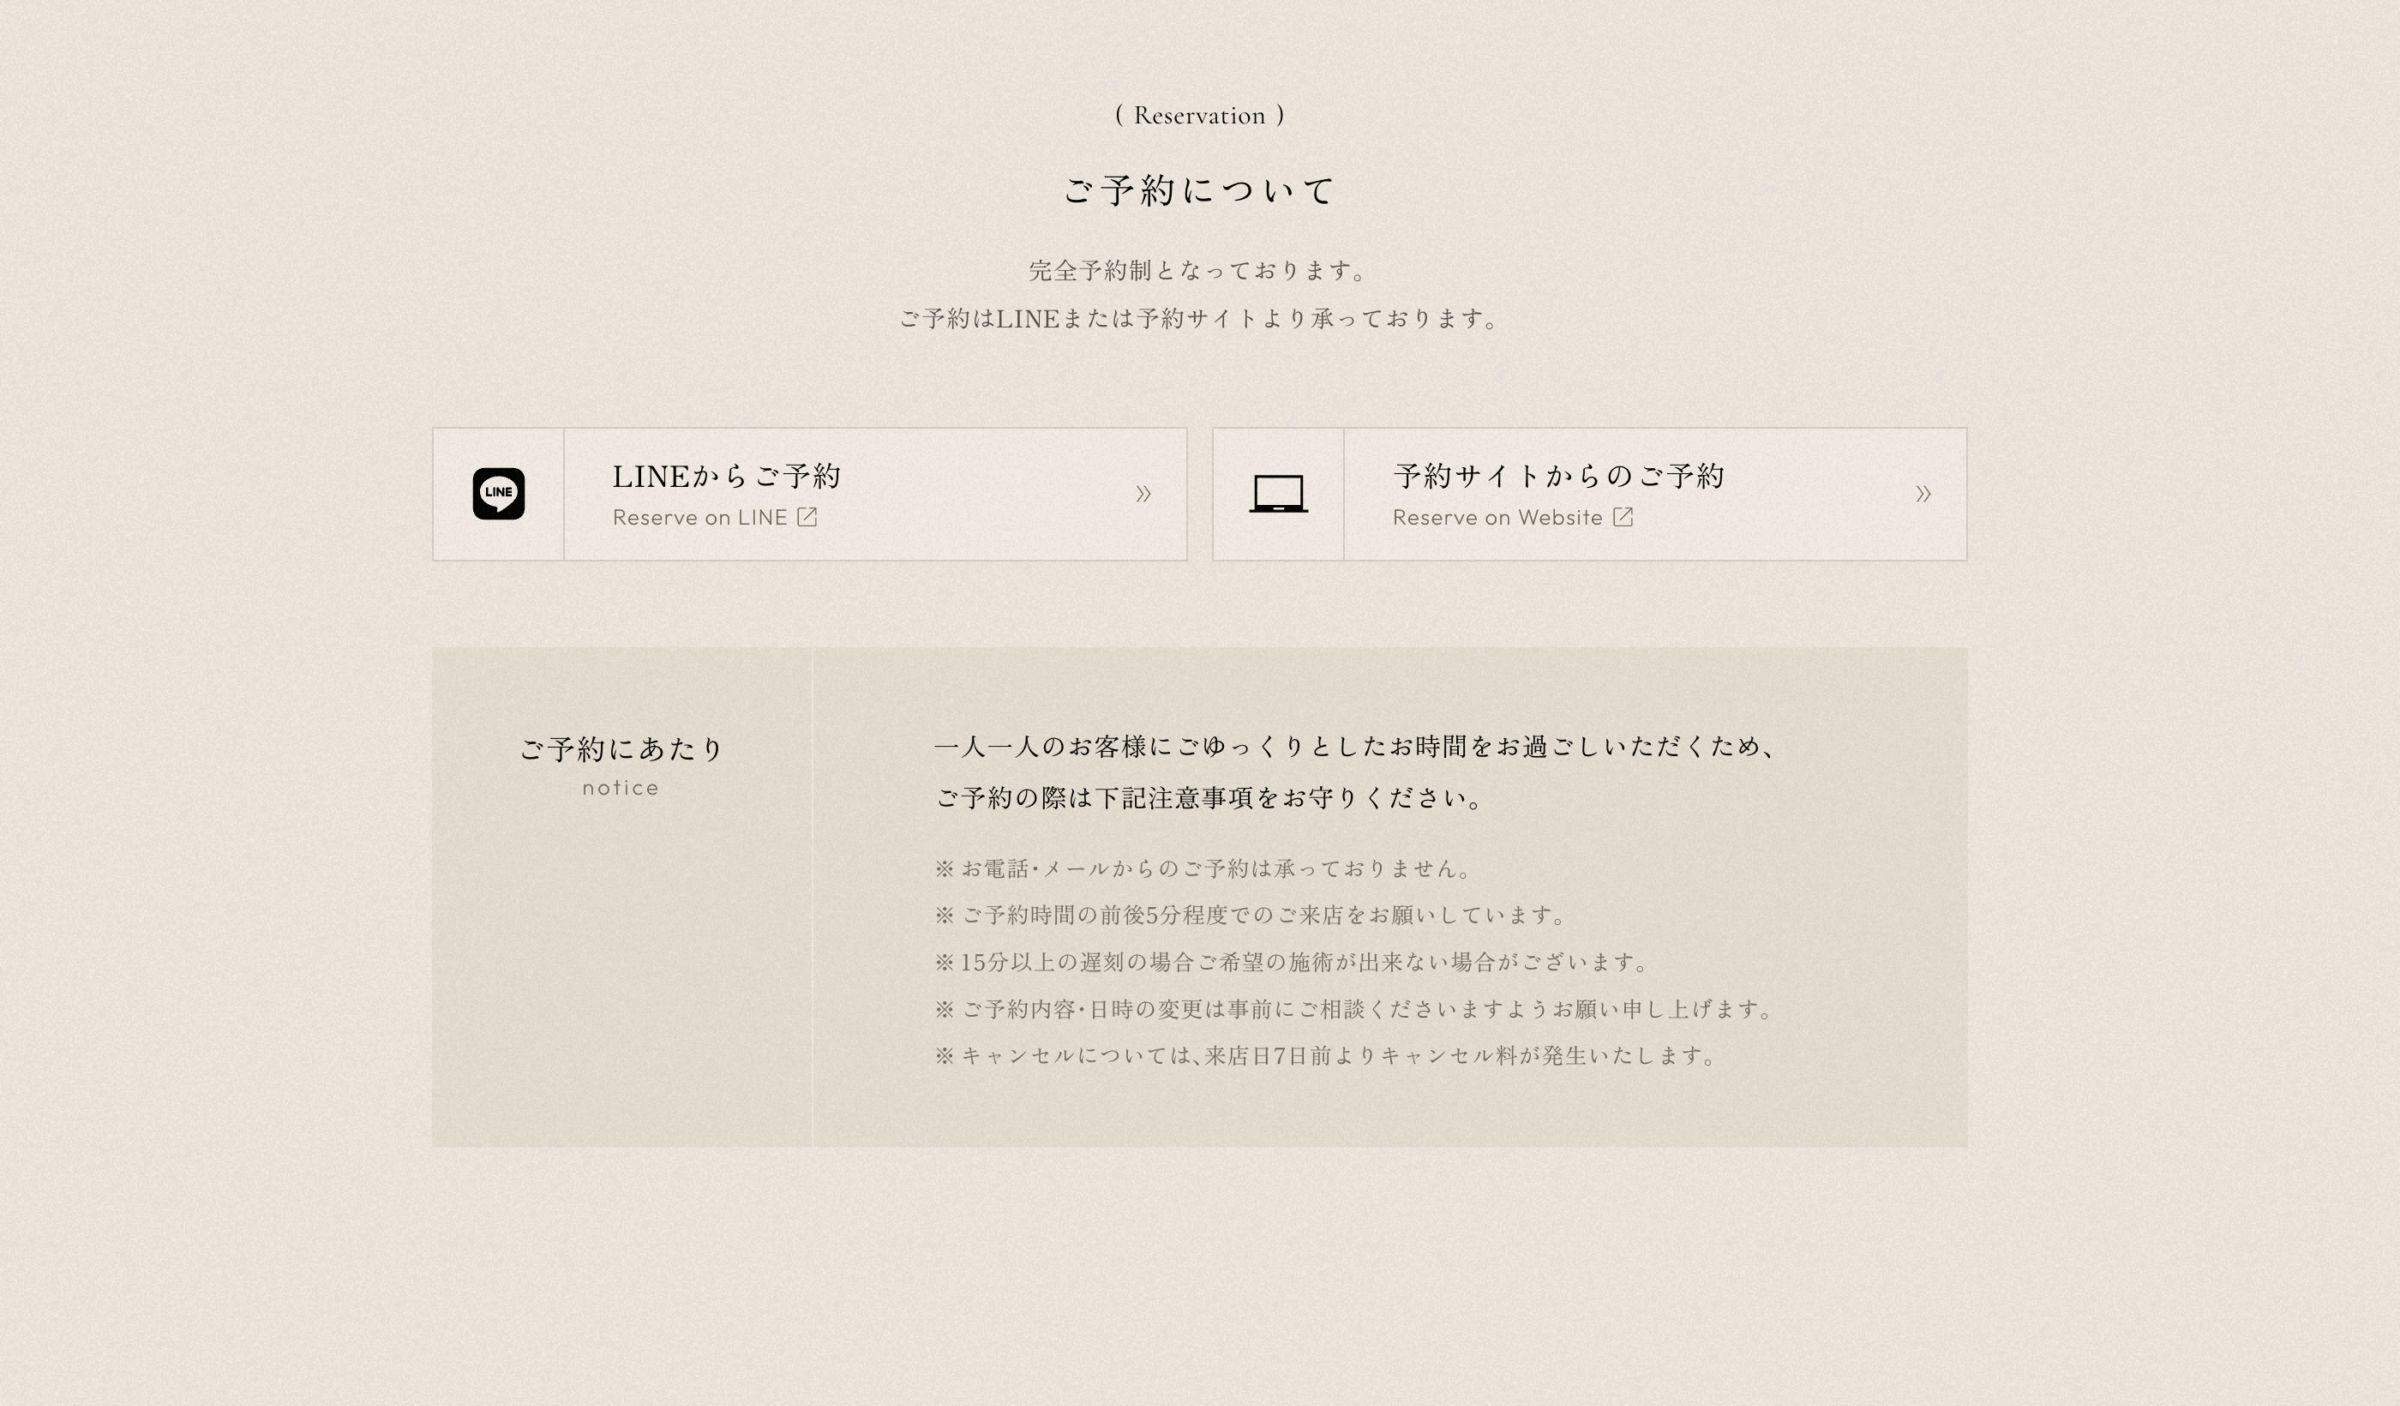This screenshot has width=2400, height=1406.
Task: Click the line 一人一人のお客様にごゆっくりとしたお時間を
Action: click(1356, 747)
